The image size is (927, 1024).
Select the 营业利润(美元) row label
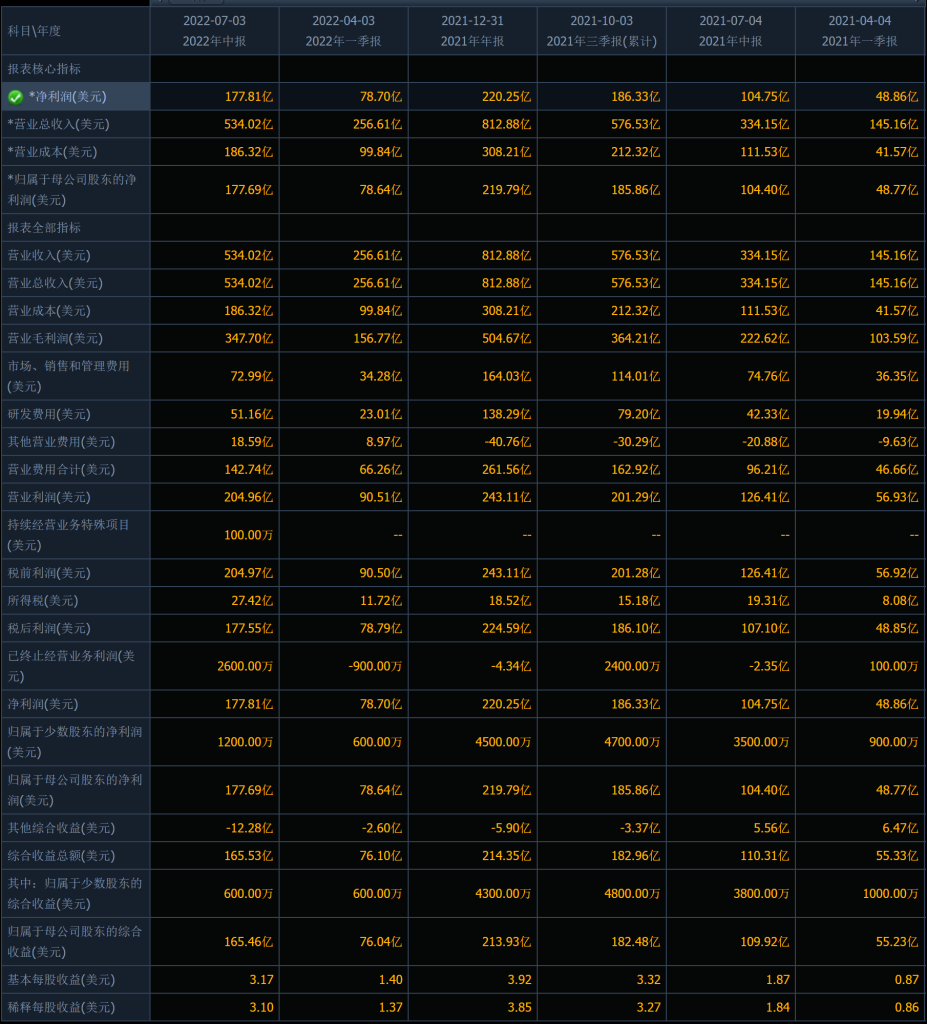point(49,497)
